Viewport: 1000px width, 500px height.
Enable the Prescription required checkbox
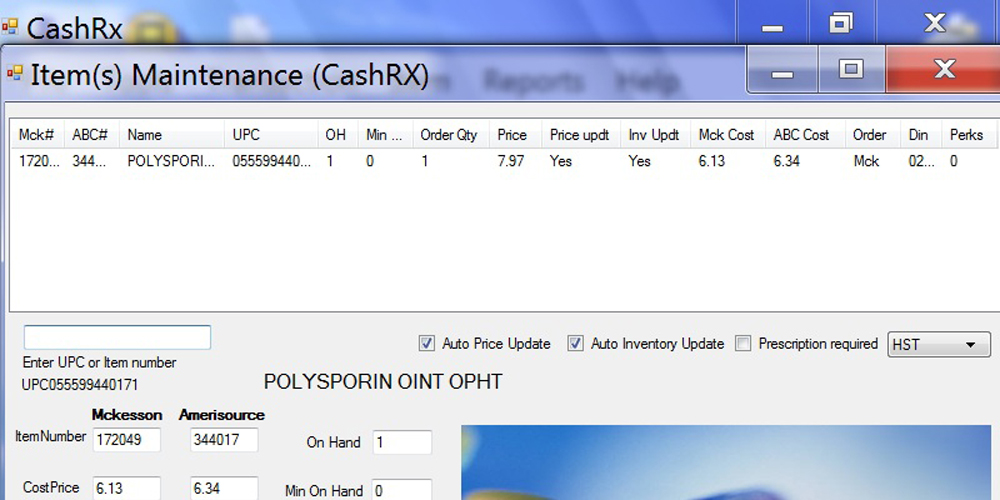tap(743, 344)
